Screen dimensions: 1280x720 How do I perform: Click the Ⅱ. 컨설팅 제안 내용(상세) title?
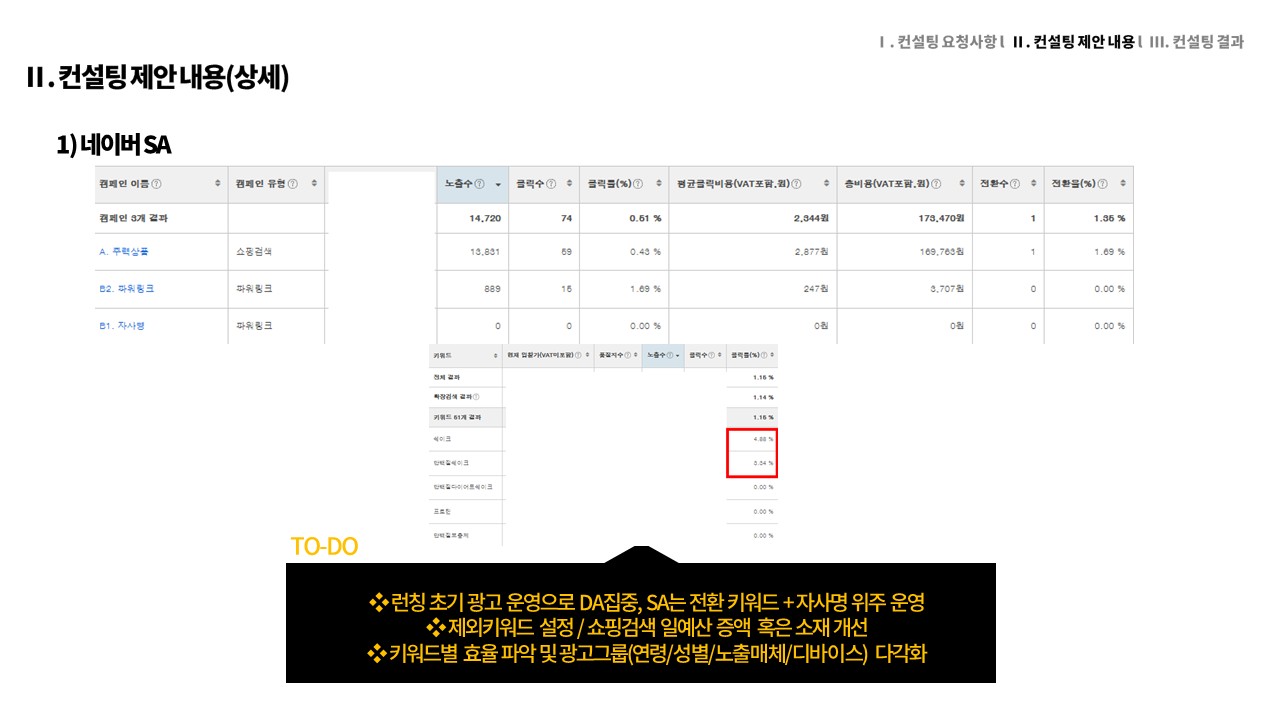(157, 78)
